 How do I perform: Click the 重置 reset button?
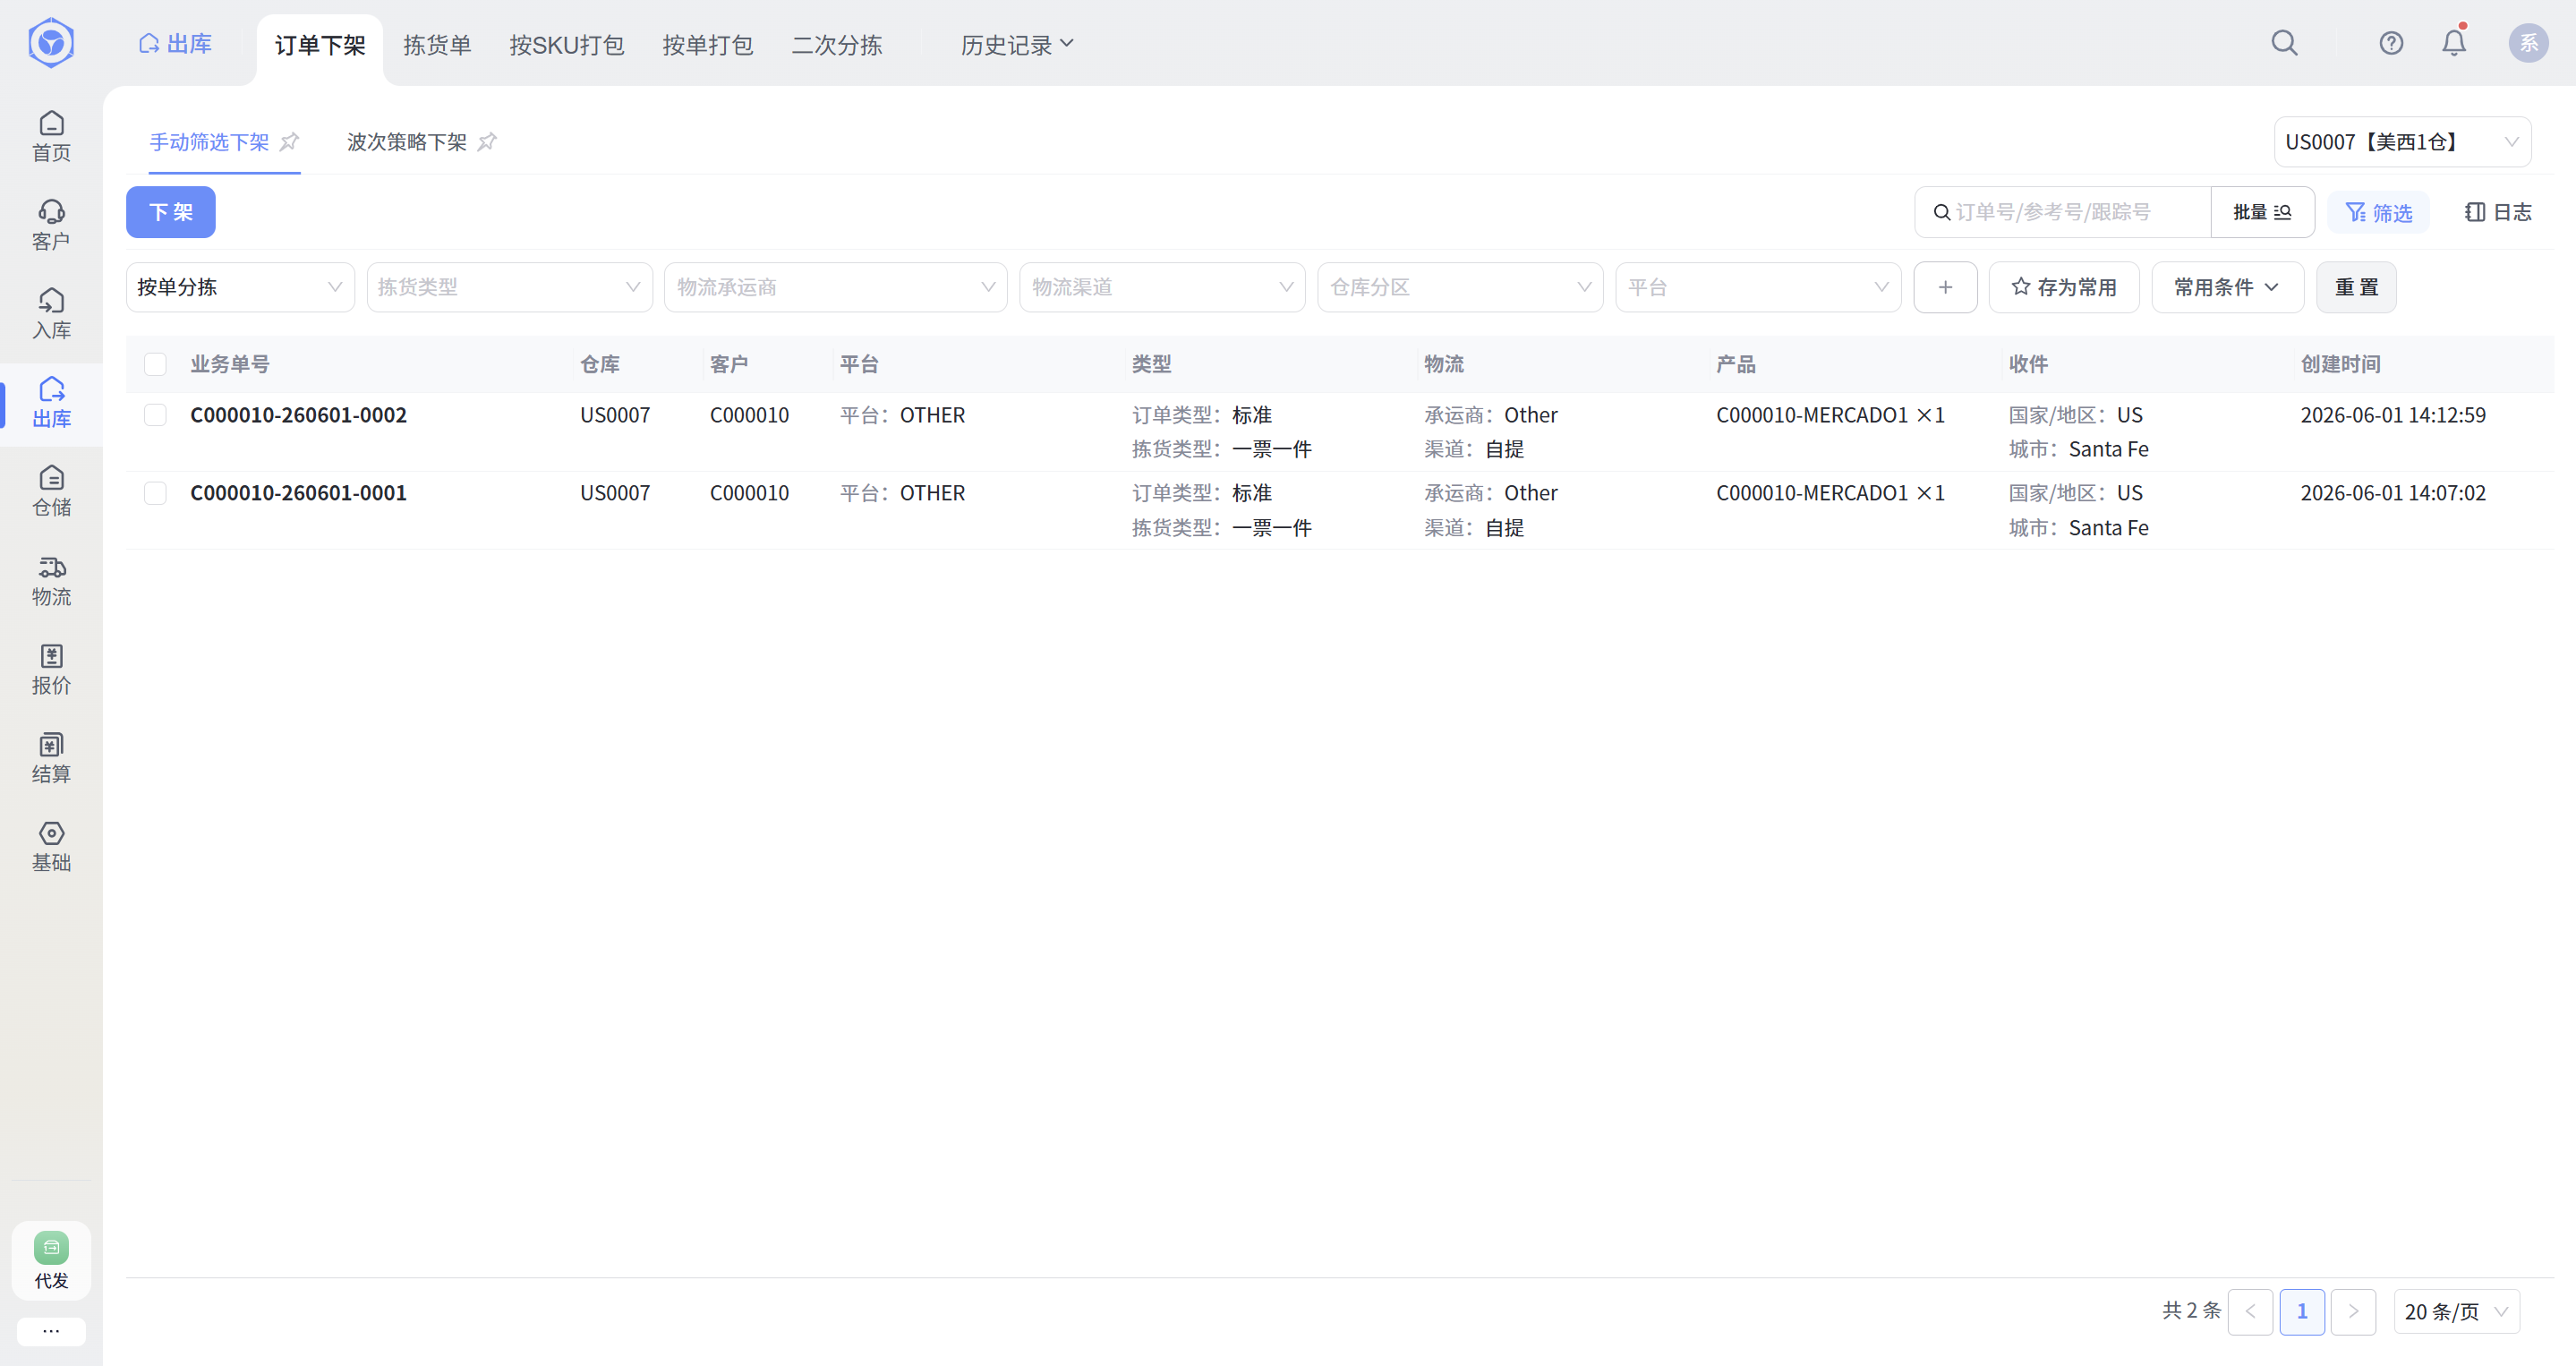2356,287
